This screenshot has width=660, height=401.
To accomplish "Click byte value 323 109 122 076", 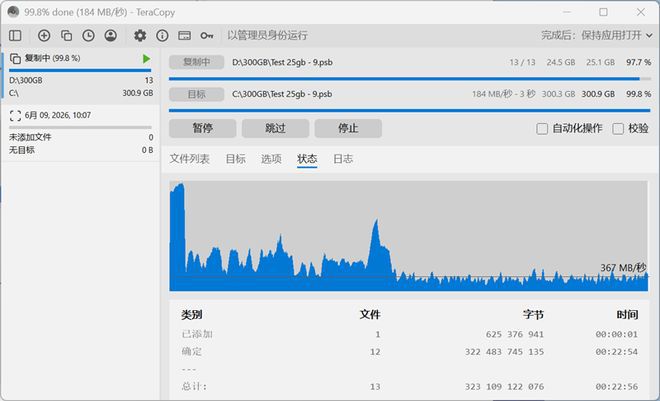I will click(x=504, y=386).
